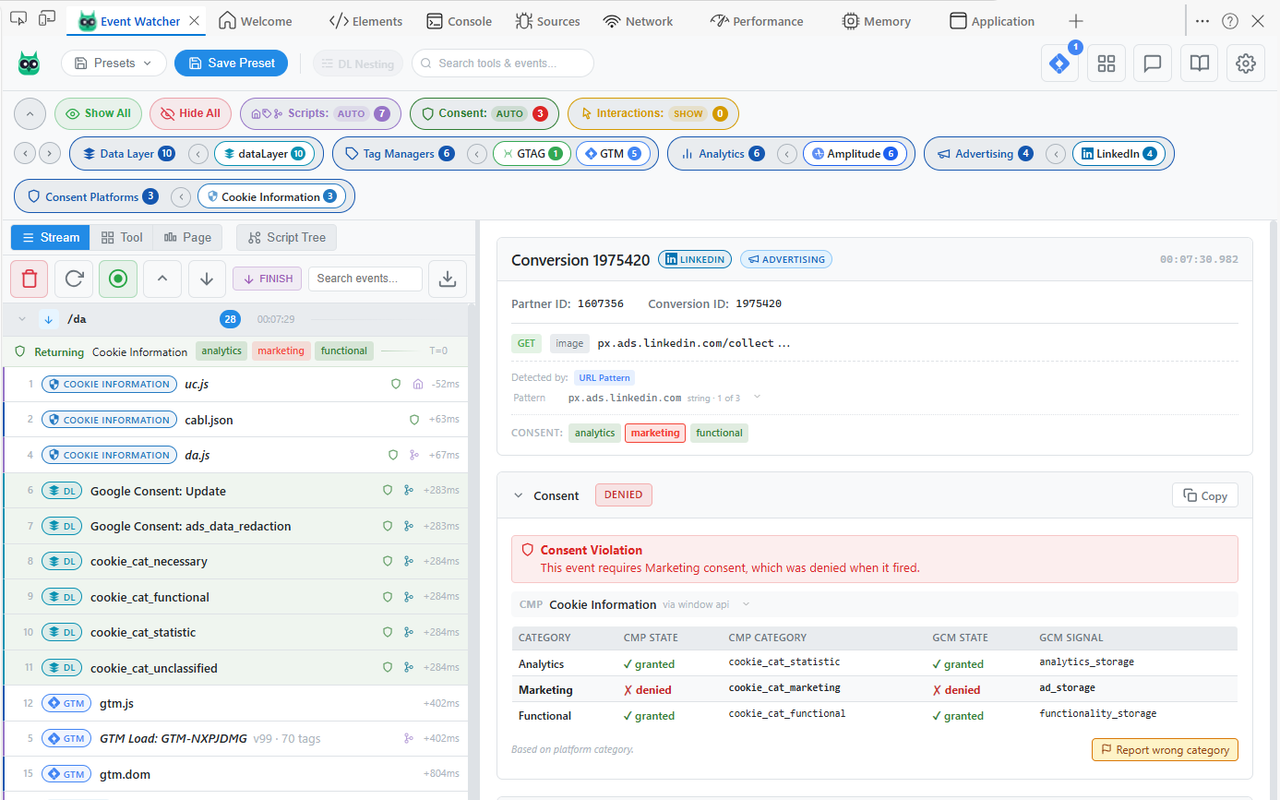Open the Event Watcher settings gear
1280x800 pixels.
pyautogui.click(x=1245, y=63)
